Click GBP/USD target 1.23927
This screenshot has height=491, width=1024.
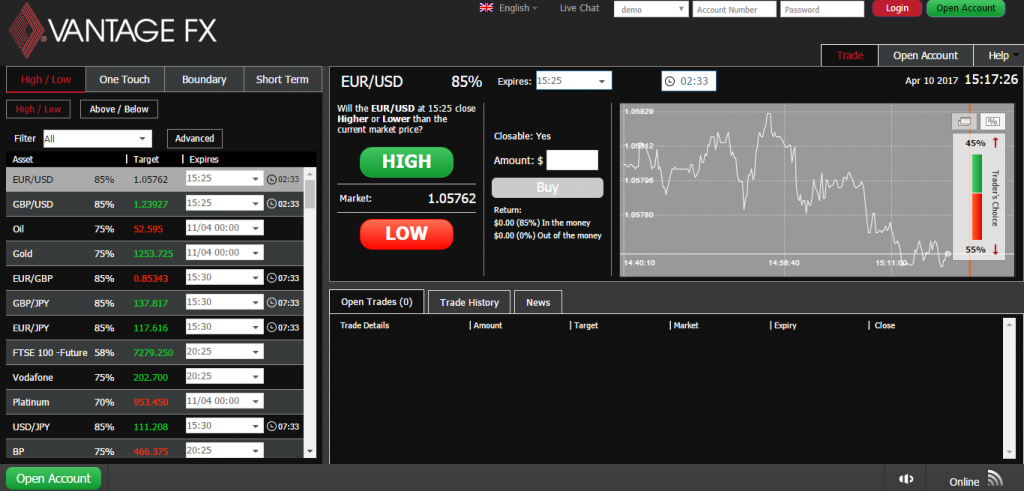151,204
